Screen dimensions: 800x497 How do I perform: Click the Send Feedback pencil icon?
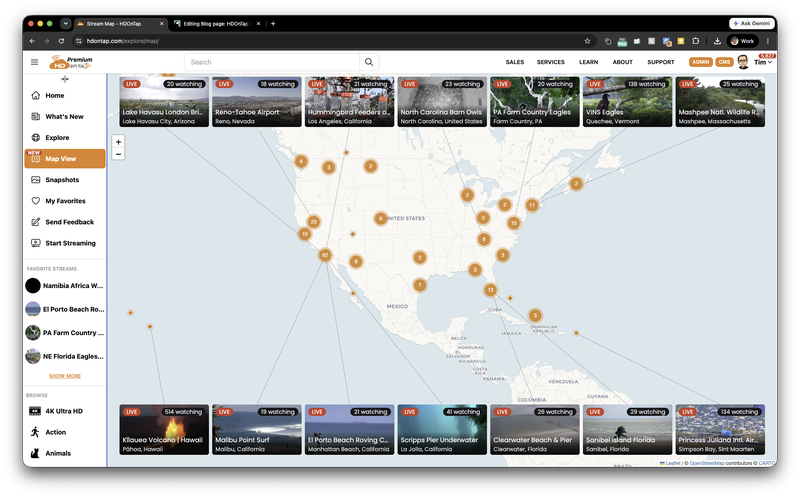[36, 222]
